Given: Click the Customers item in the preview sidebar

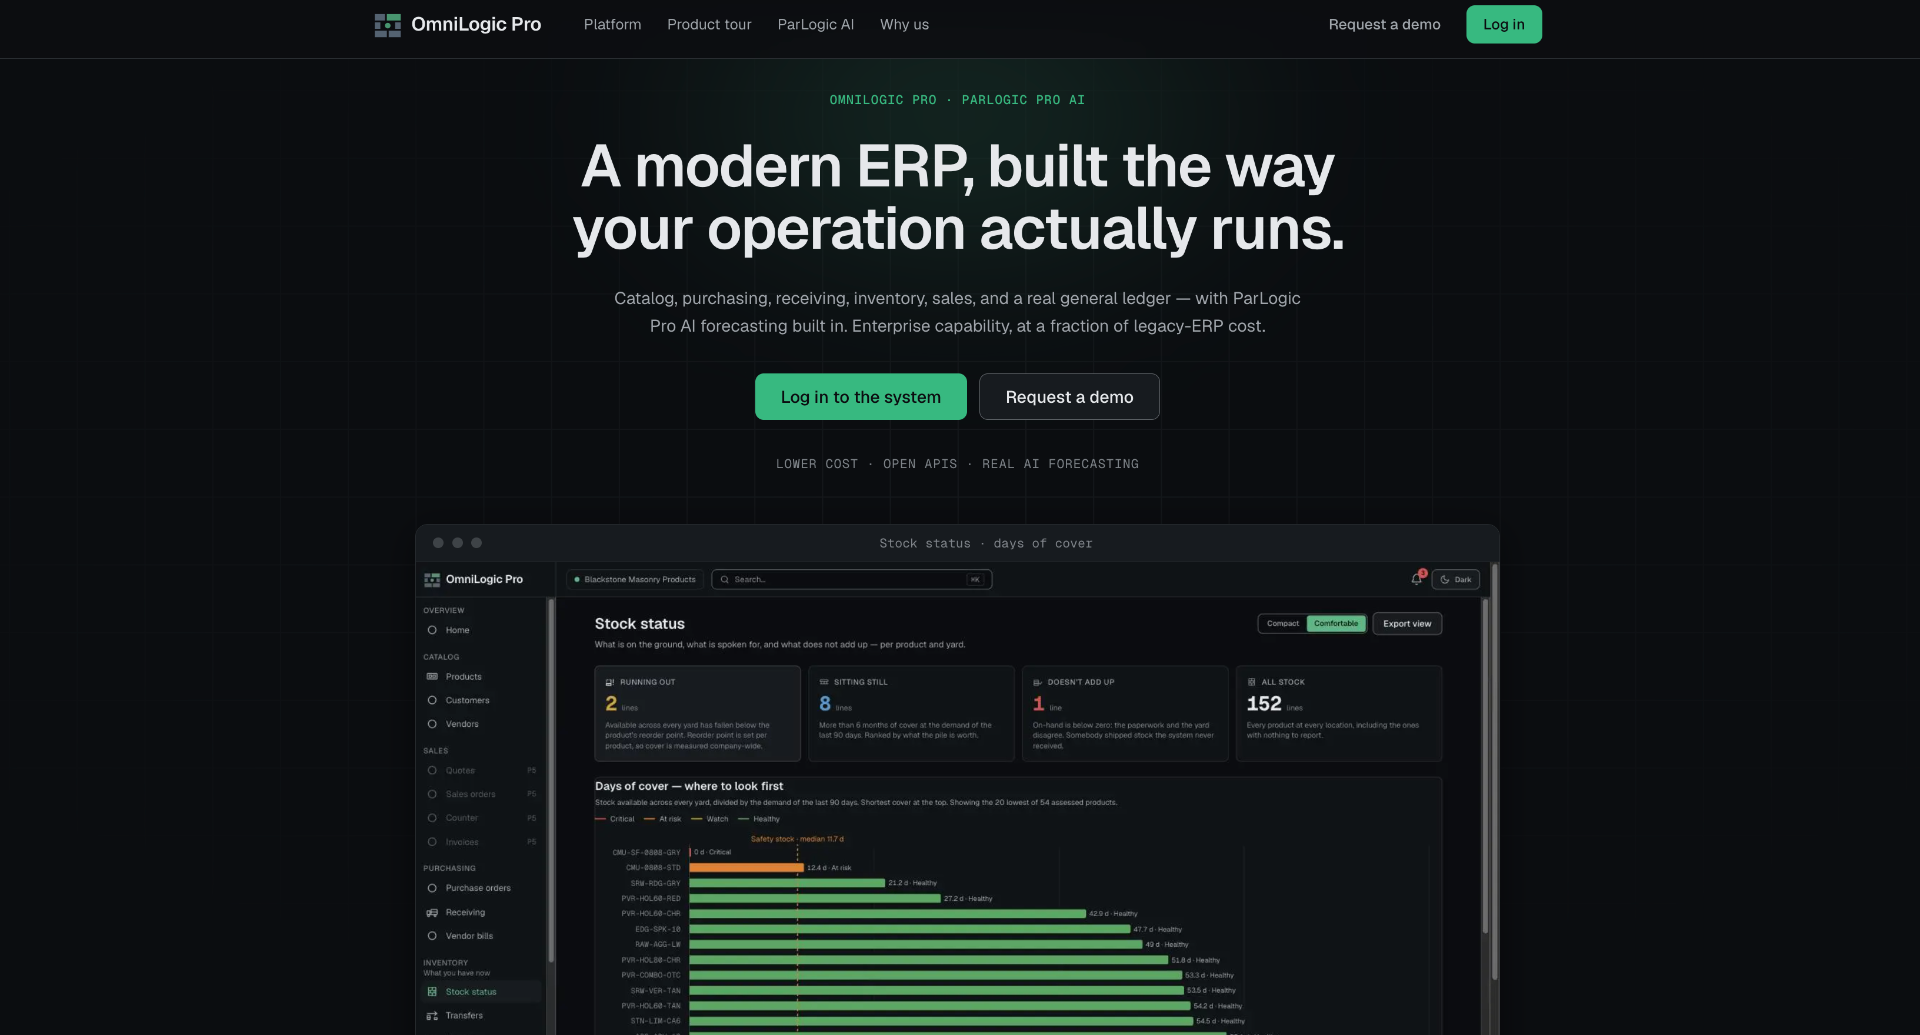Looking at the screenshot, I should (x=482, y=700).
